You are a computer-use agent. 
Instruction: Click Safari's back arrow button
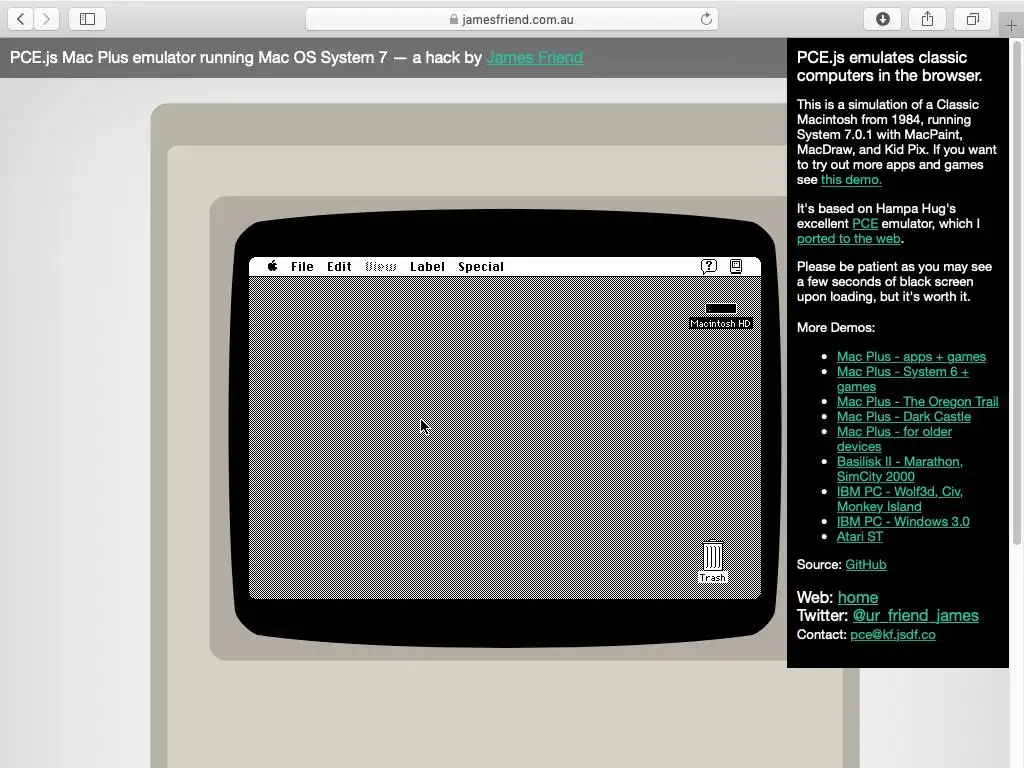pos(21,19)
